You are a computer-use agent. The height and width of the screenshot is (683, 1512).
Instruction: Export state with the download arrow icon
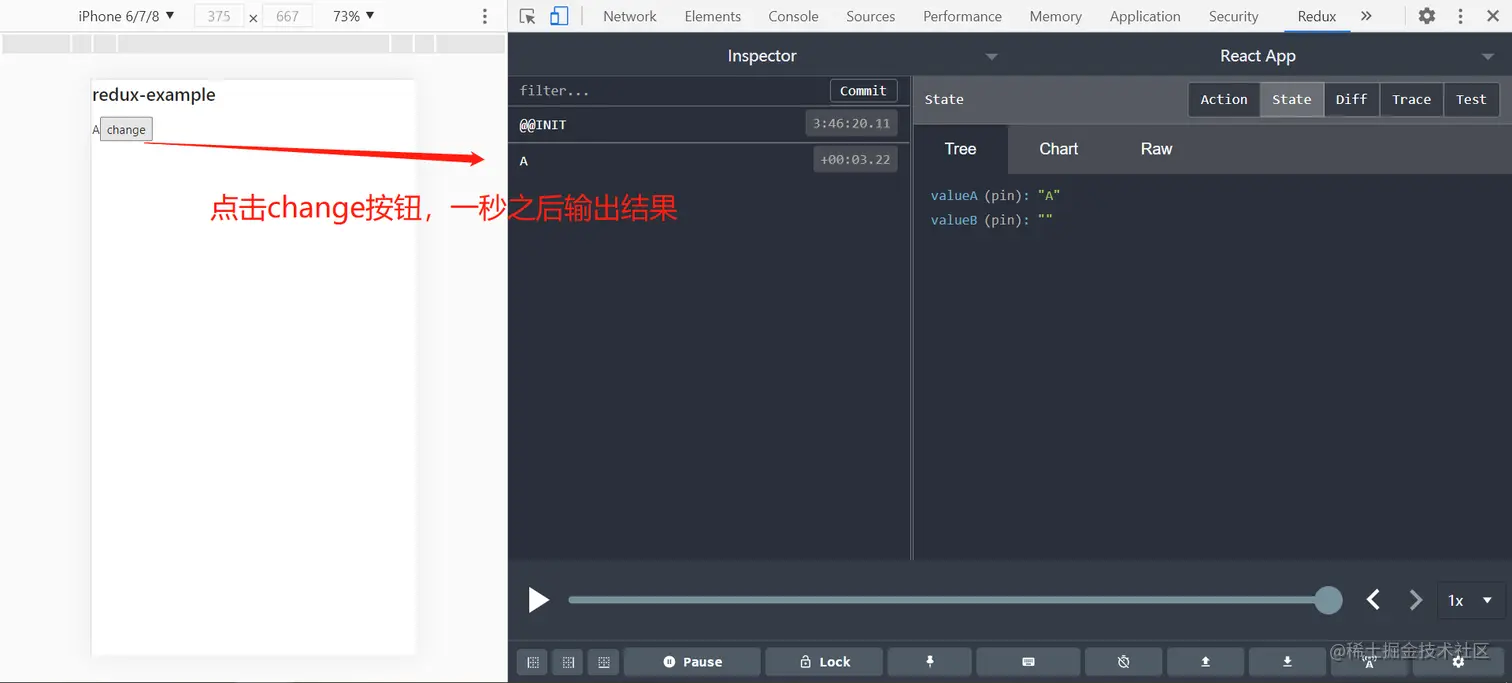[x=1287, y=662]
